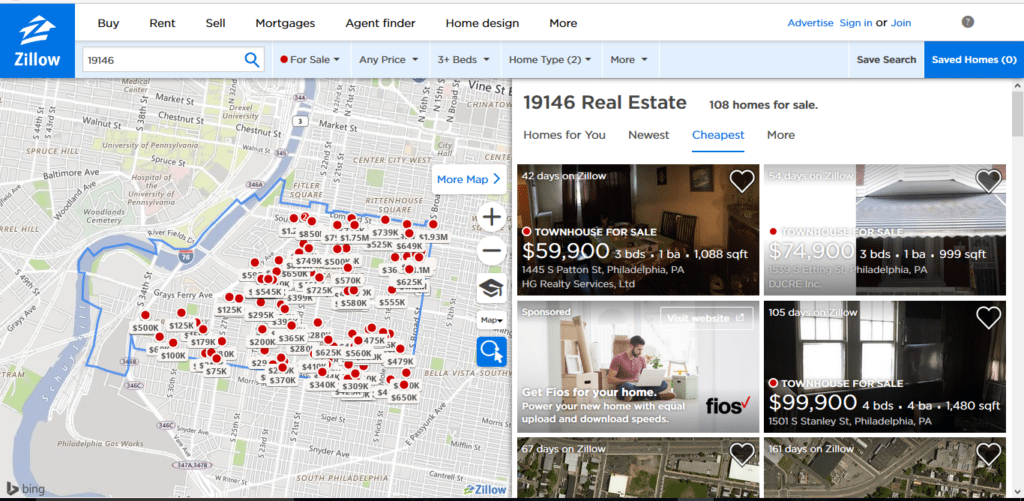Activate the draw search area tool
This screenshot has height=501, width=1024.
pos(492,352)
